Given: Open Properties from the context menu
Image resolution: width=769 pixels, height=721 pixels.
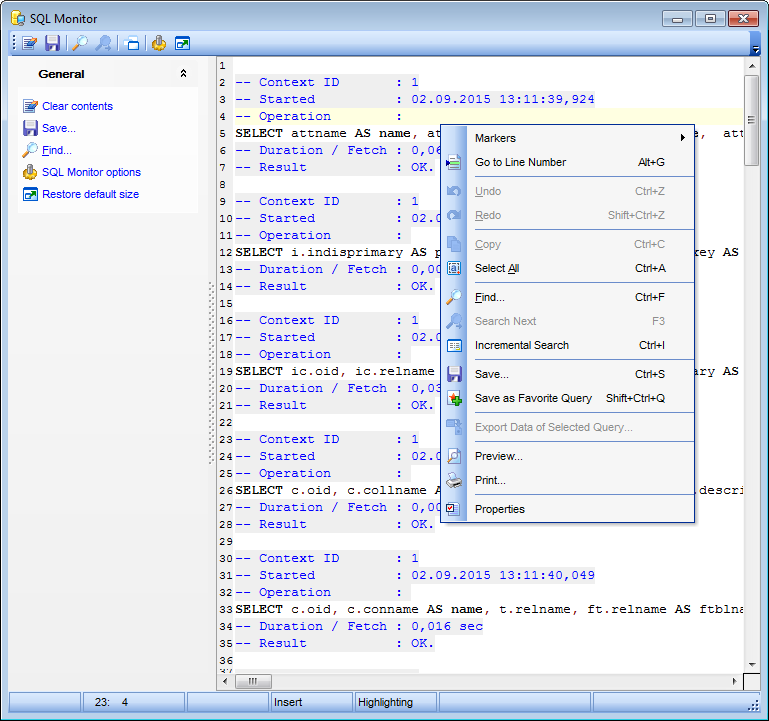Looking at the screenshot, I should coord(499,509).
